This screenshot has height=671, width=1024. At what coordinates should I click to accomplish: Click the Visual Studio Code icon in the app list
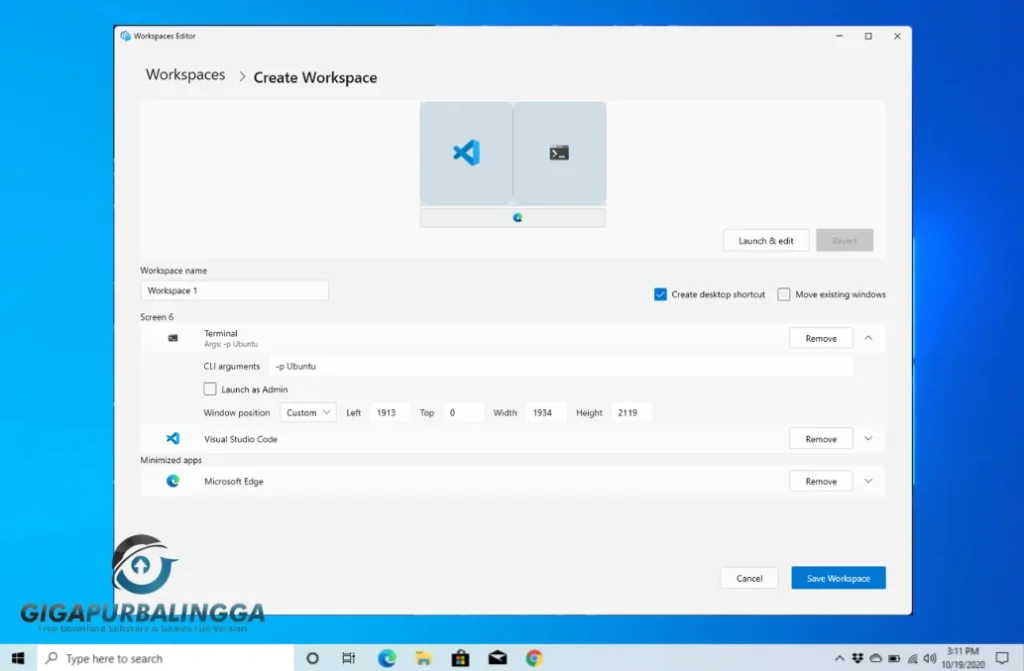[172, 438]
